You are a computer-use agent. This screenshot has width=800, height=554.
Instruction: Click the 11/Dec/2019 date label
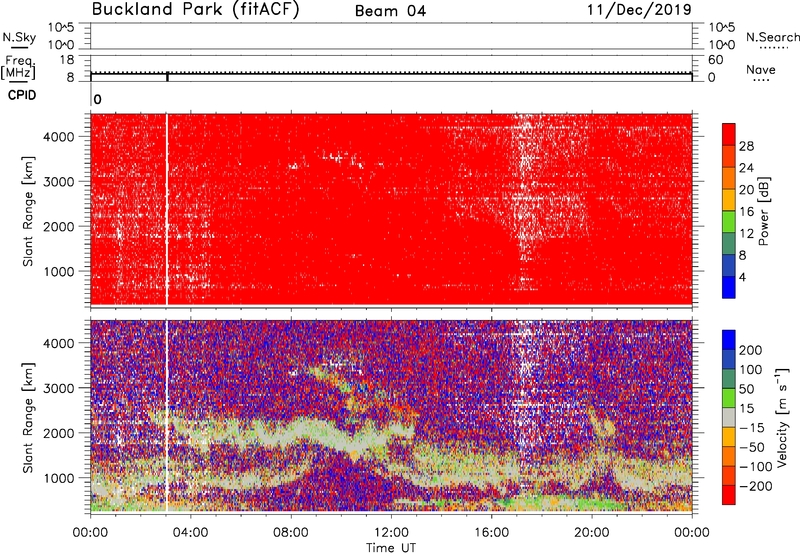(x=639, y=10)
